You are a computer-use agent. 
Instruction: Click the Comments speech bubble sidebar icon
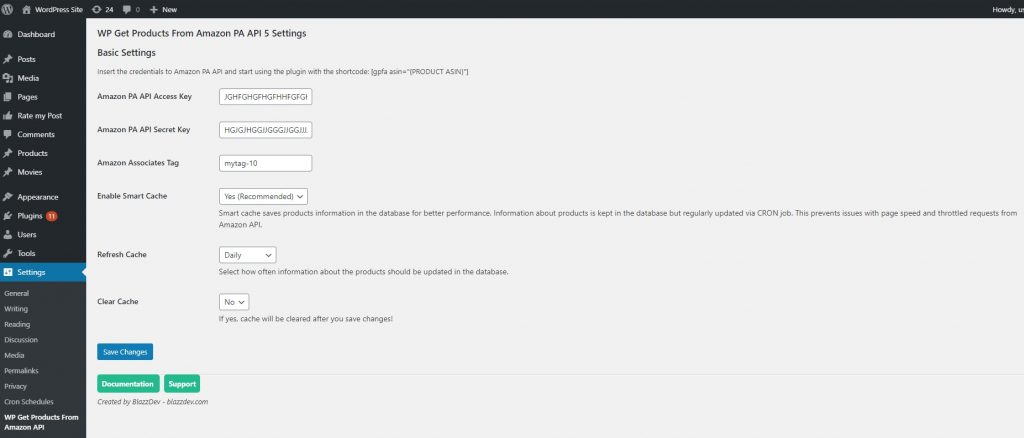8,134
